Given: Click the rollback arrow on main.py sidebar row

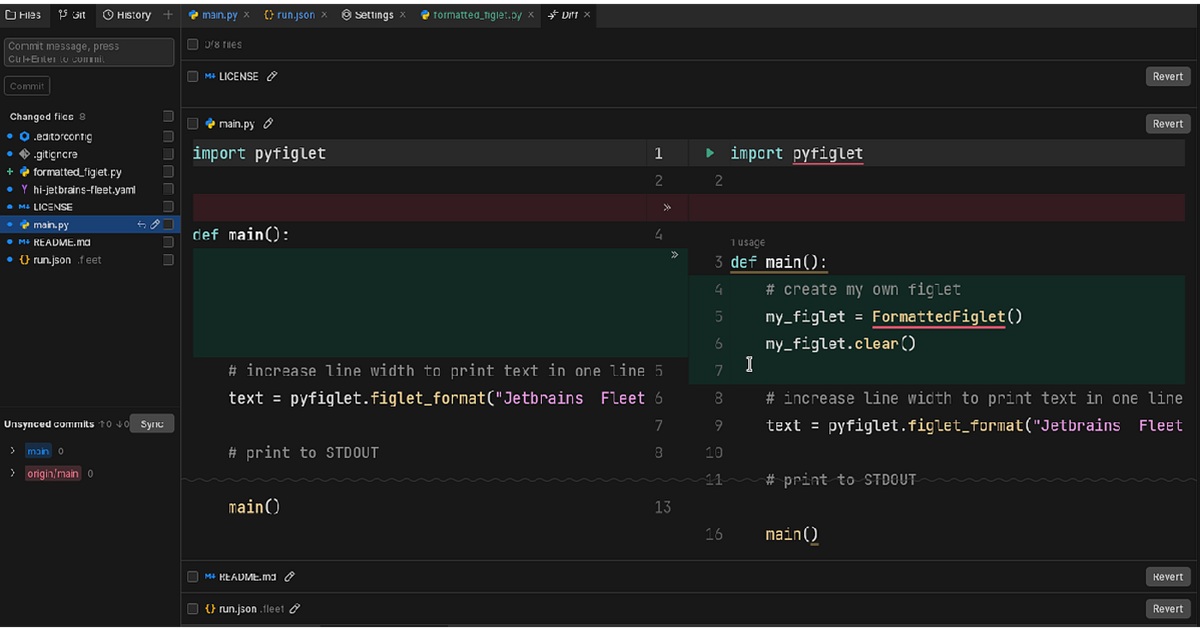Looking at the screenshot, I should point(142,225).
